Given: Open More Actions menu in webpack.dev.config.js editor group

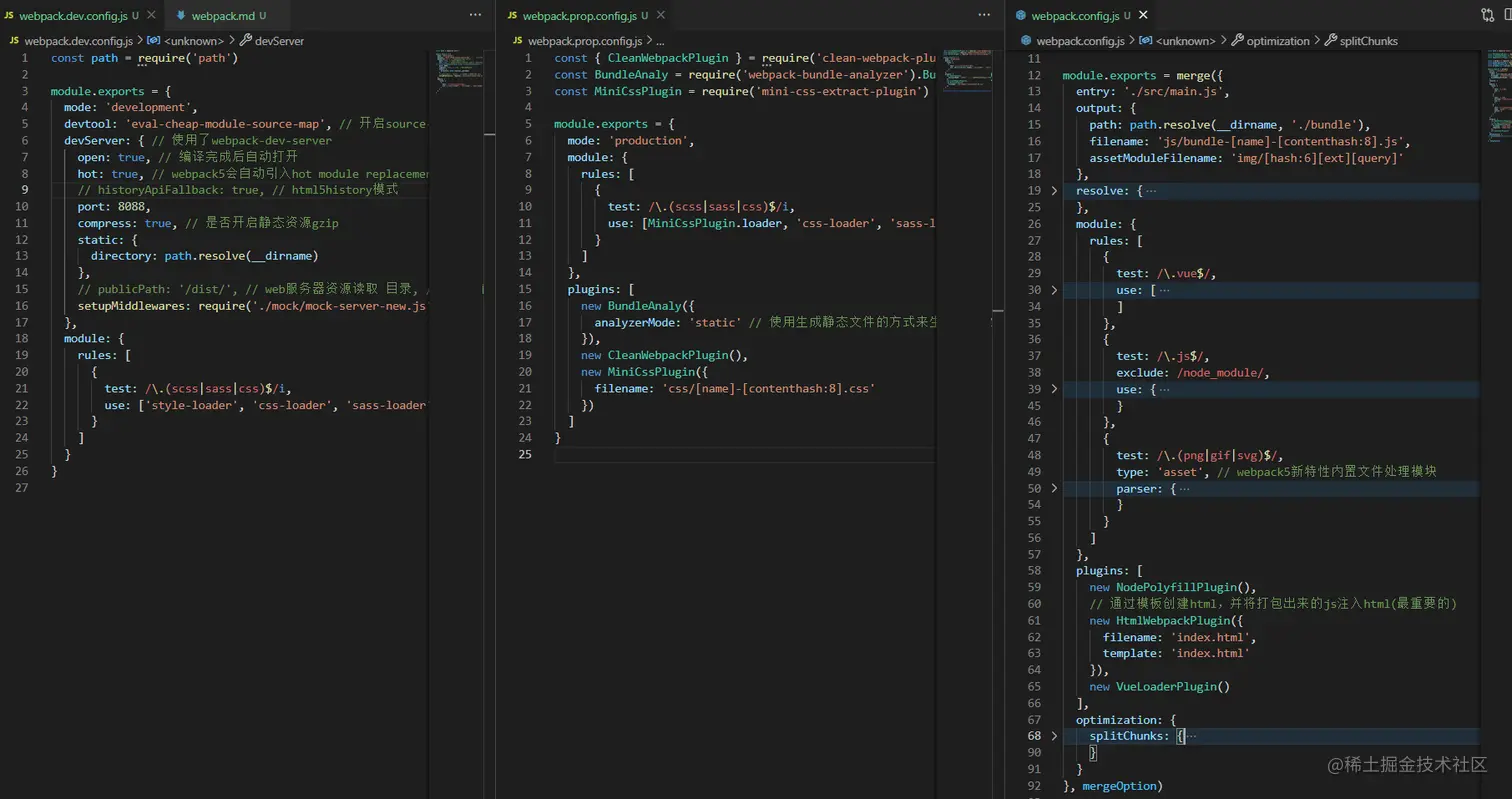Looking at the screenshot, I should (x=475, y=16).
